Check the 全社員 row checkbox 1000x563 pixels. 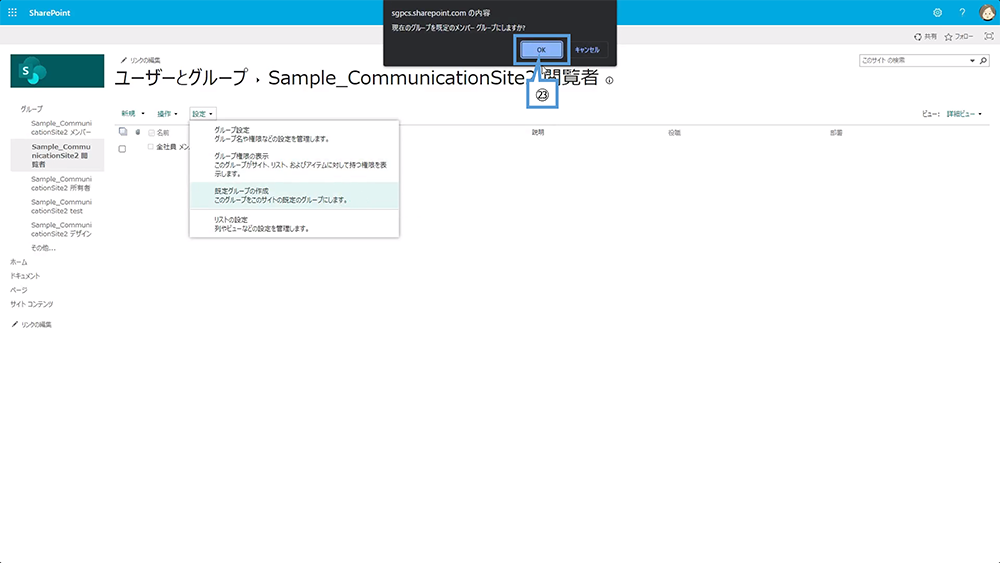click(x=122, y=149)
